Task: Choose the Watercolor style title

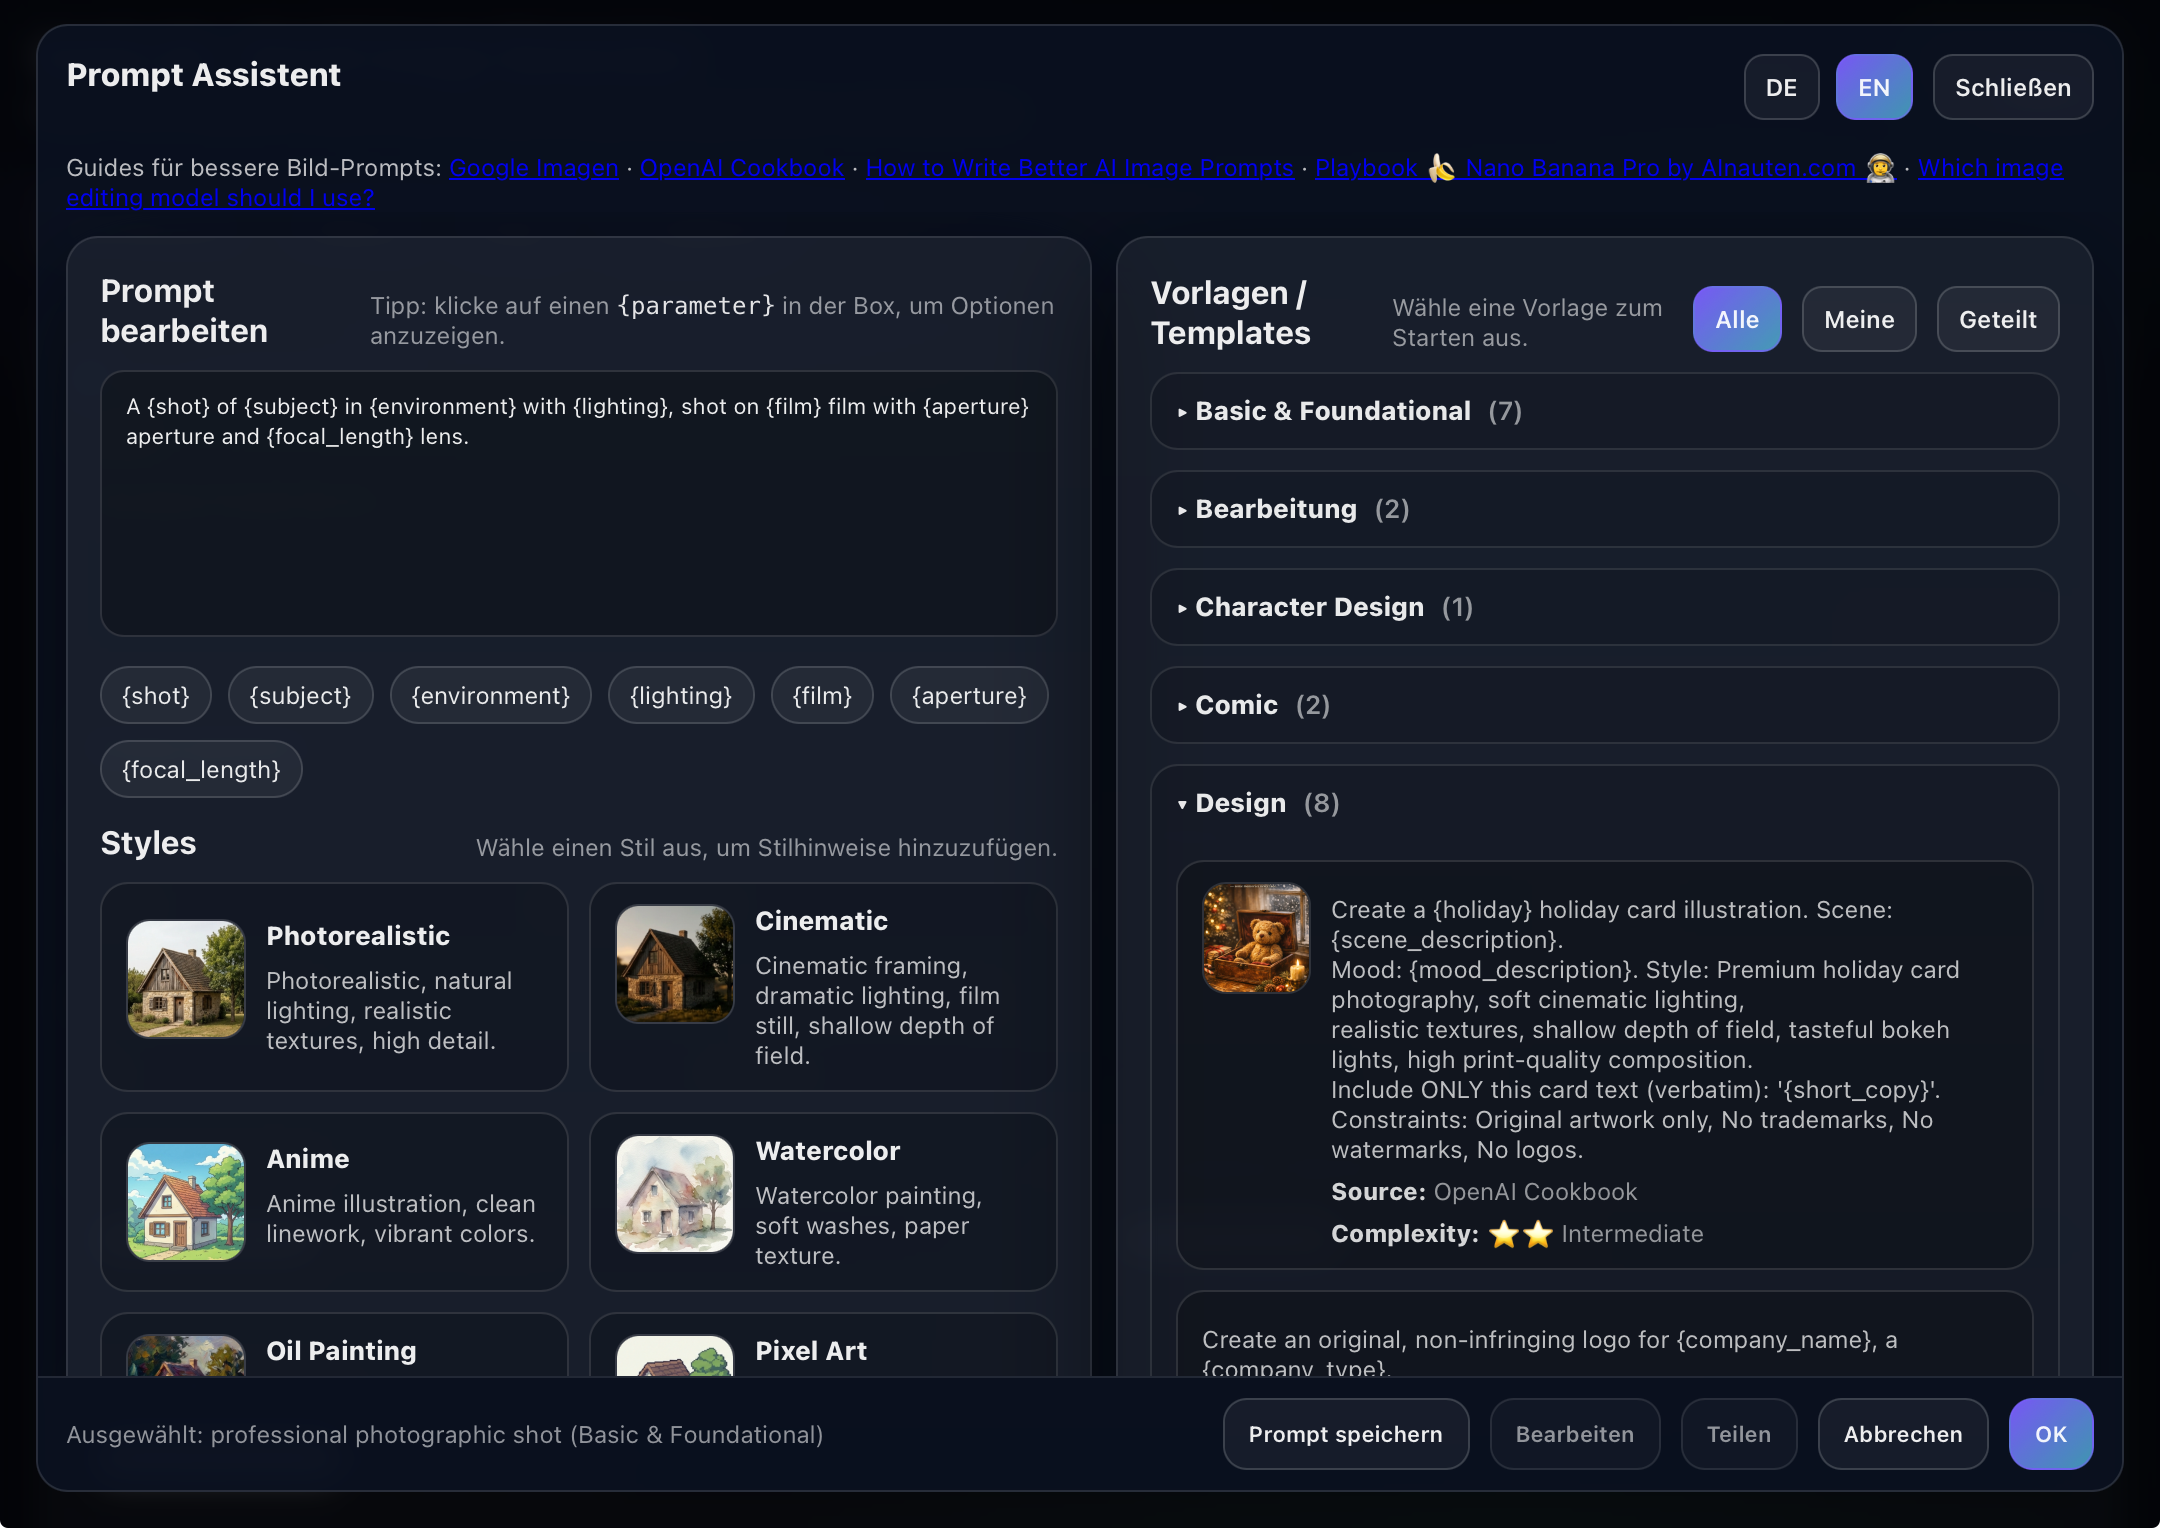Action: [x=828, y=1151]
